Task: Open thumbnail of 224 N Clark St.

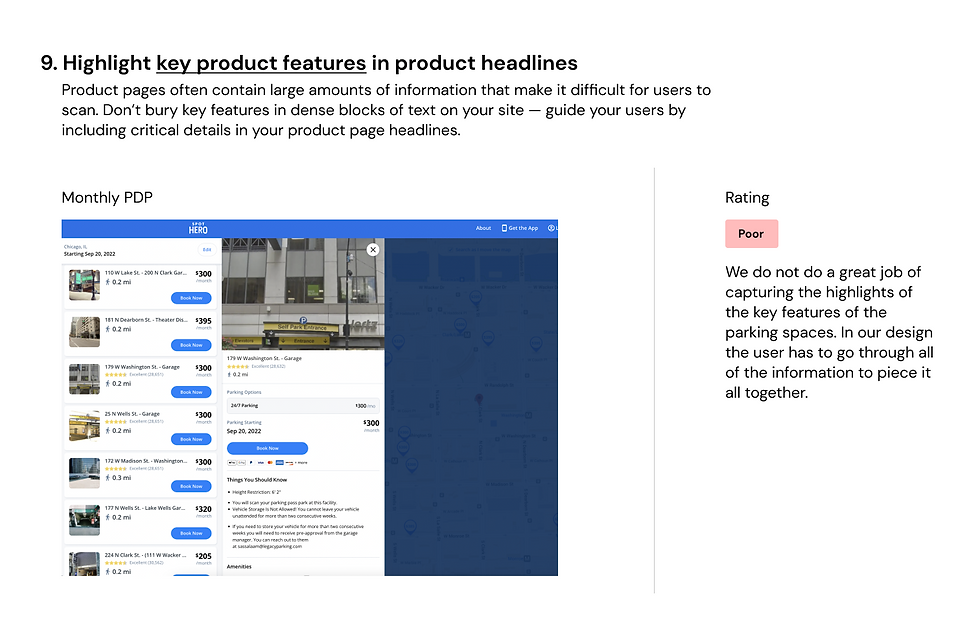Action: point(84,564)
